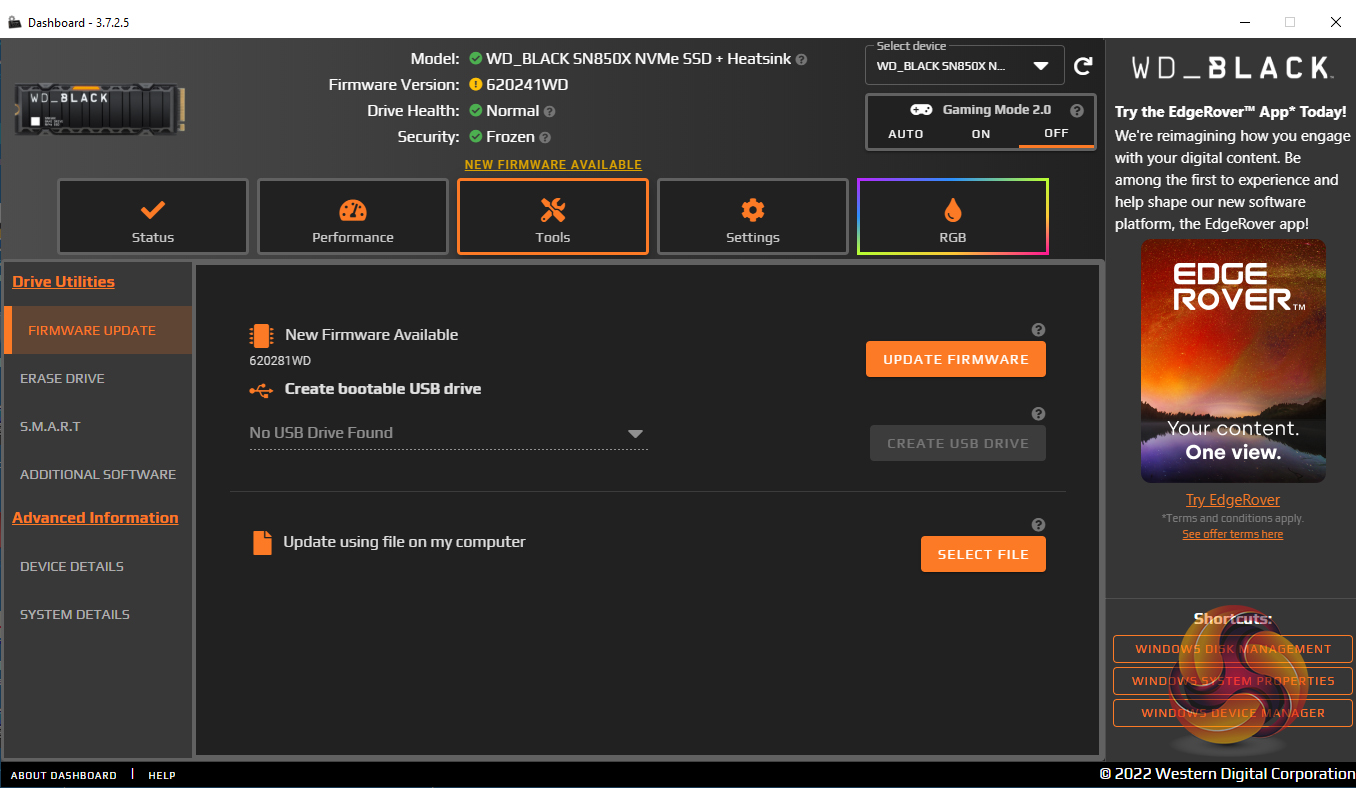Click the Settings gear icon
Image resolution: width=1356 pixels, height=788 pixels.
tap(753, 210)
